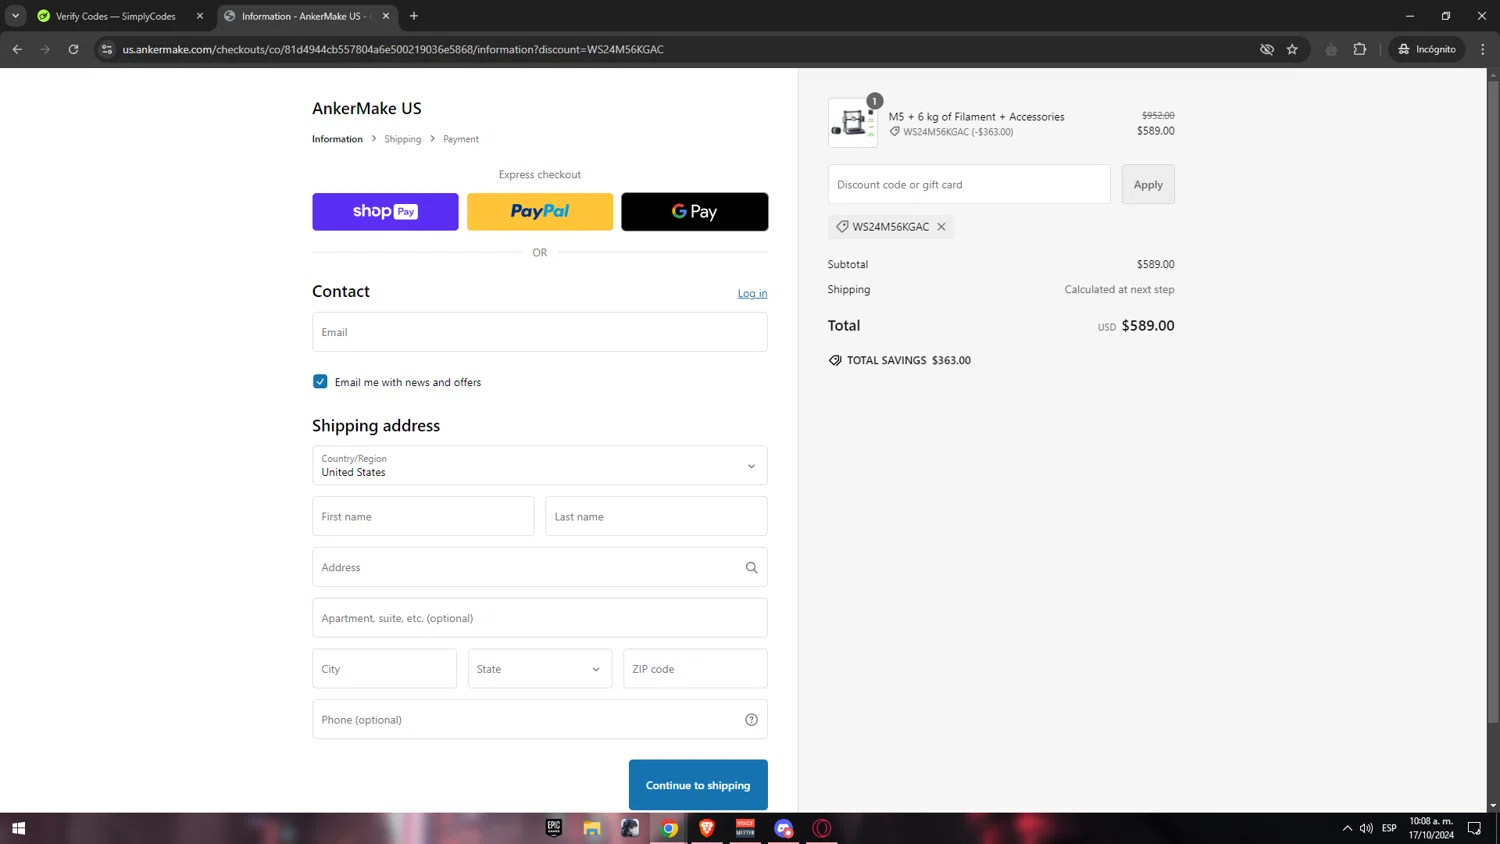
Task: Show hidden system tray icons
Action: 1347,828
